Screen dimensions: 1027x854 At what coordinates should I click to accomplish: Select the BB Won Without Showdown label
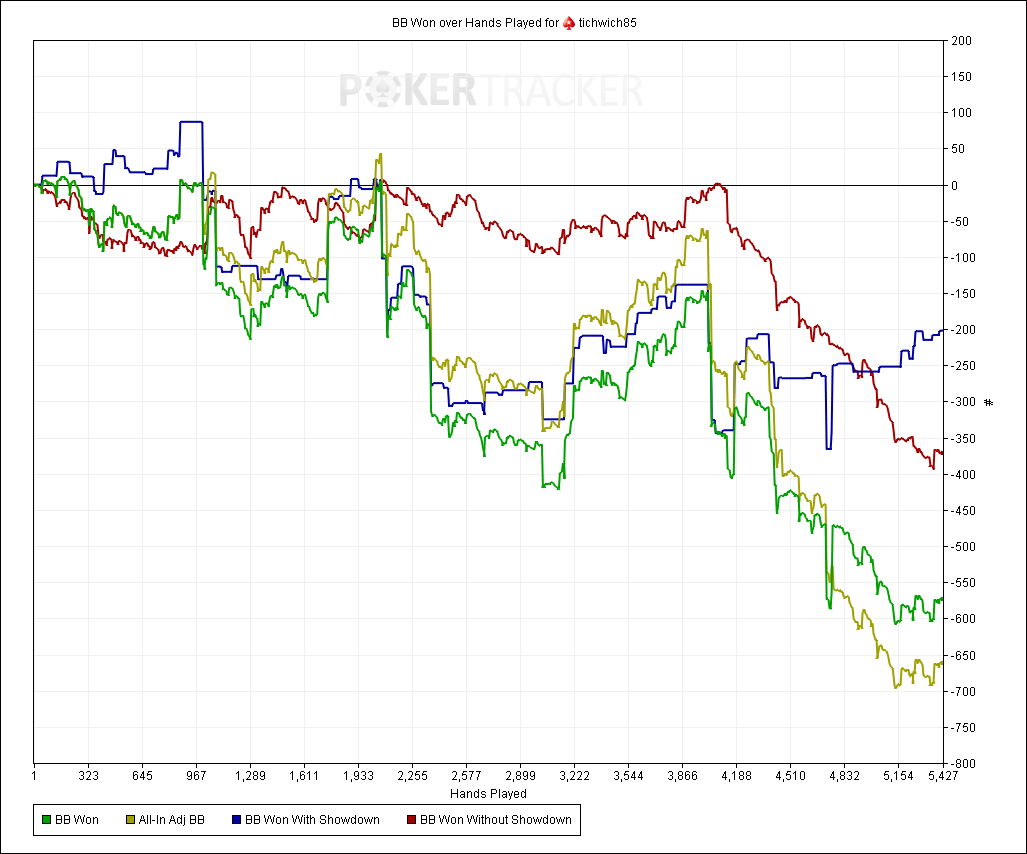point(496,820)
